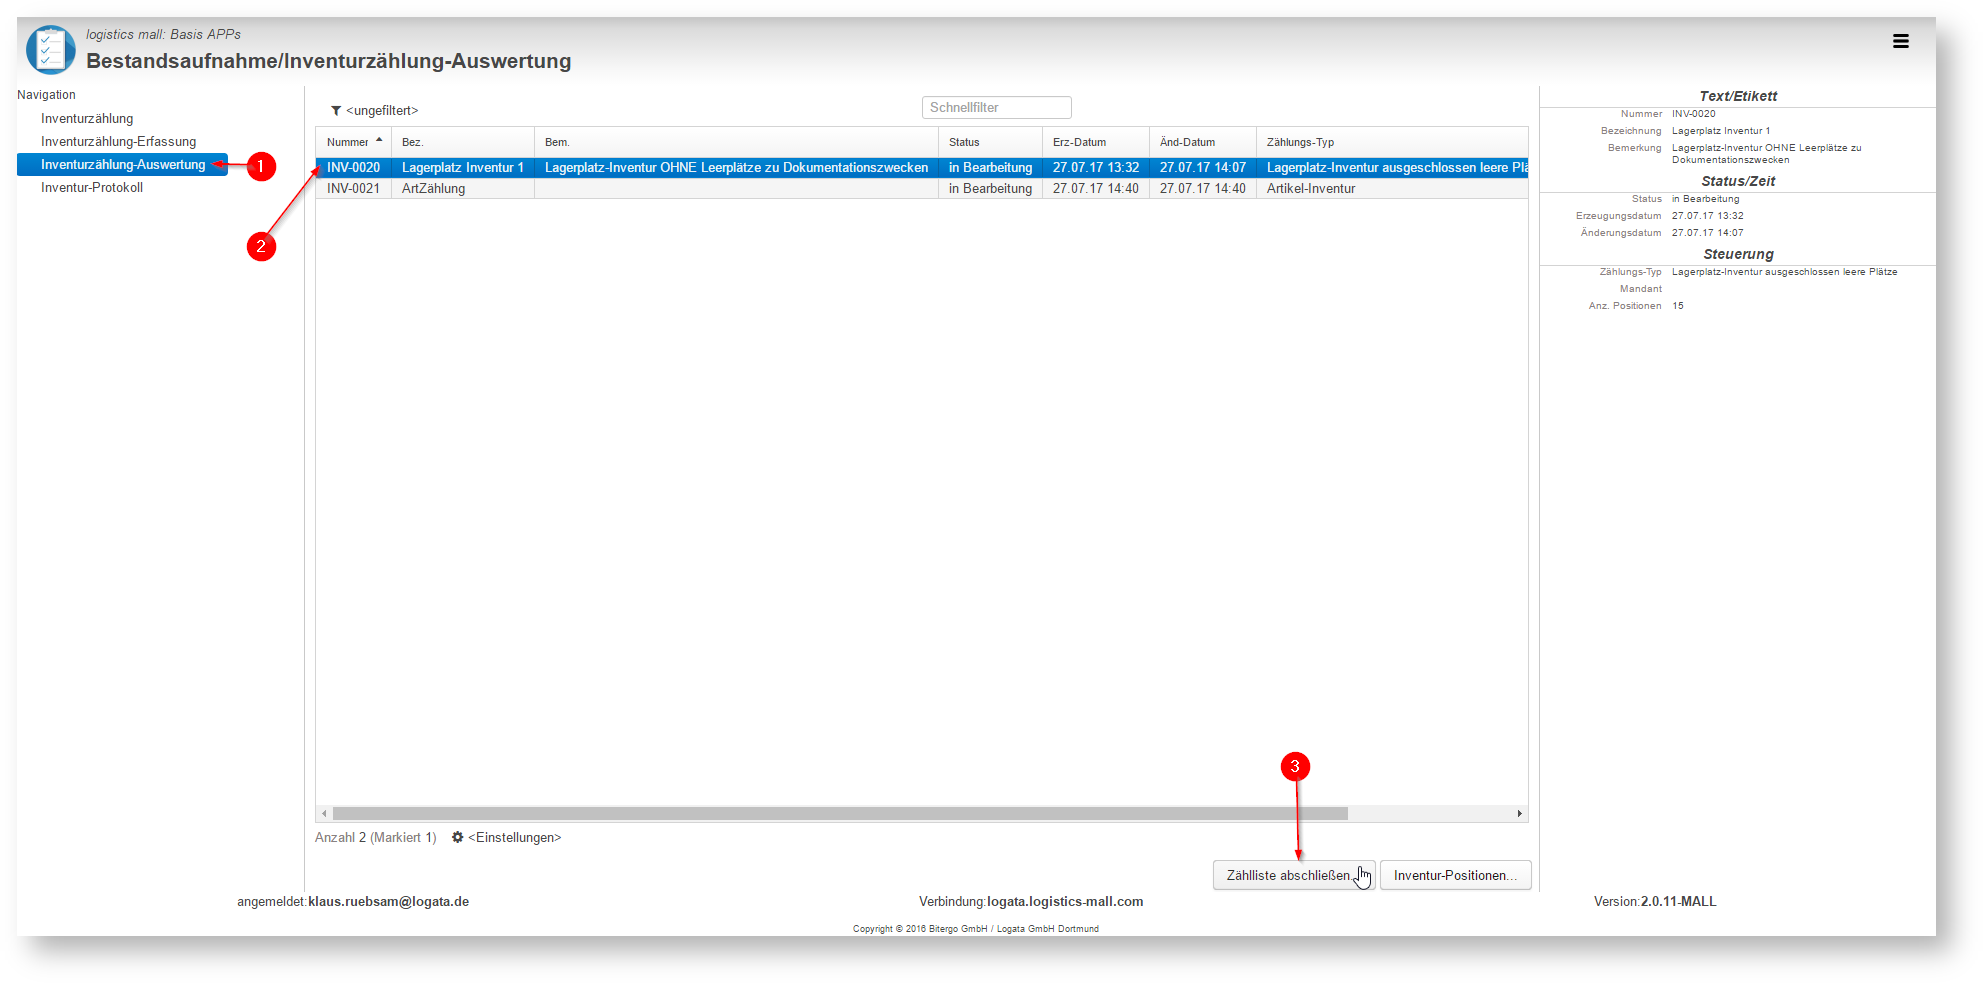Click the Lagerplatz-Inventur OHNE Leerplätze remark cell
1984x984 pixels.
click(x=736, y=168)
